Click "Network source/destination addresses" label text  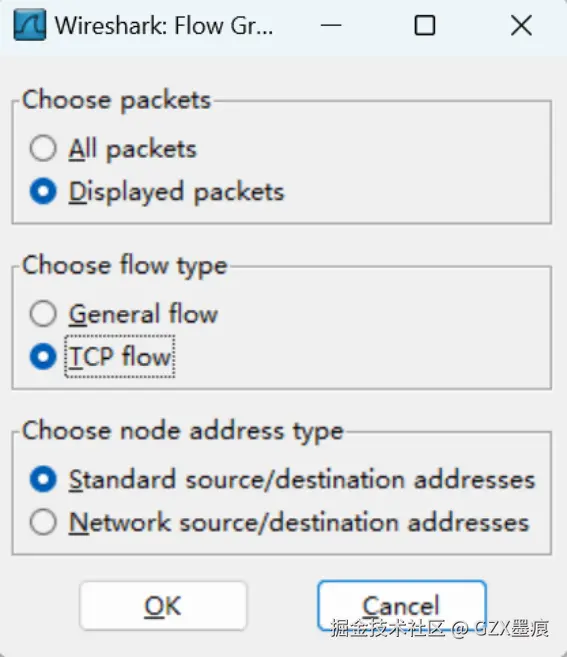(x=299, y=522)
